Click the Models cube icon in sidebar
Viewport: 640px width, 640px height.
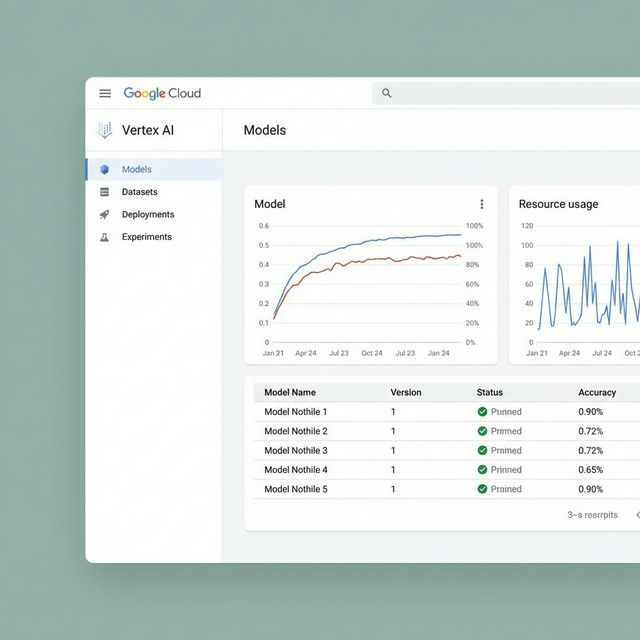104,169
